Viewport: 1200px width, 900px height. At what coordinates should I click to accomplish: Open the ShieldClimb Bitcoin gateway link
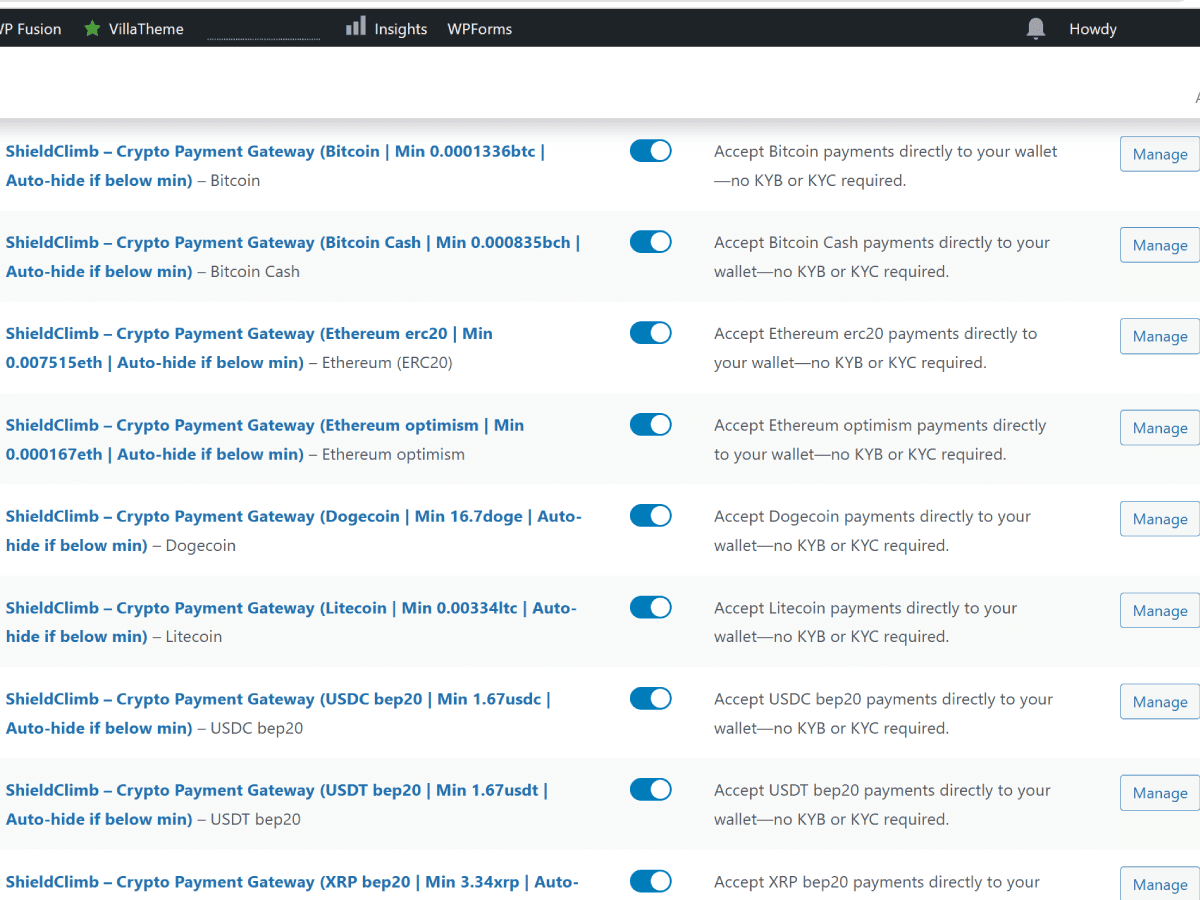pos(276,166)
